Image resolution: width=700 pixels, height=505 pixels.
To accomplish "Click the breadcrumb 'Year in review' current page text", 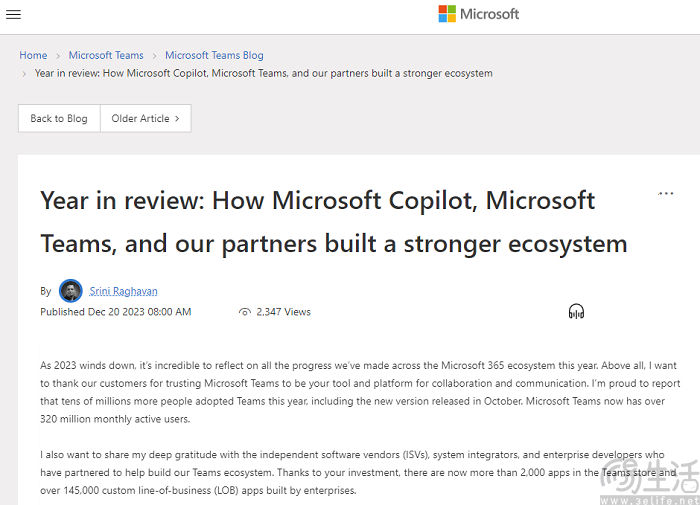I will (x=263, y=73).
